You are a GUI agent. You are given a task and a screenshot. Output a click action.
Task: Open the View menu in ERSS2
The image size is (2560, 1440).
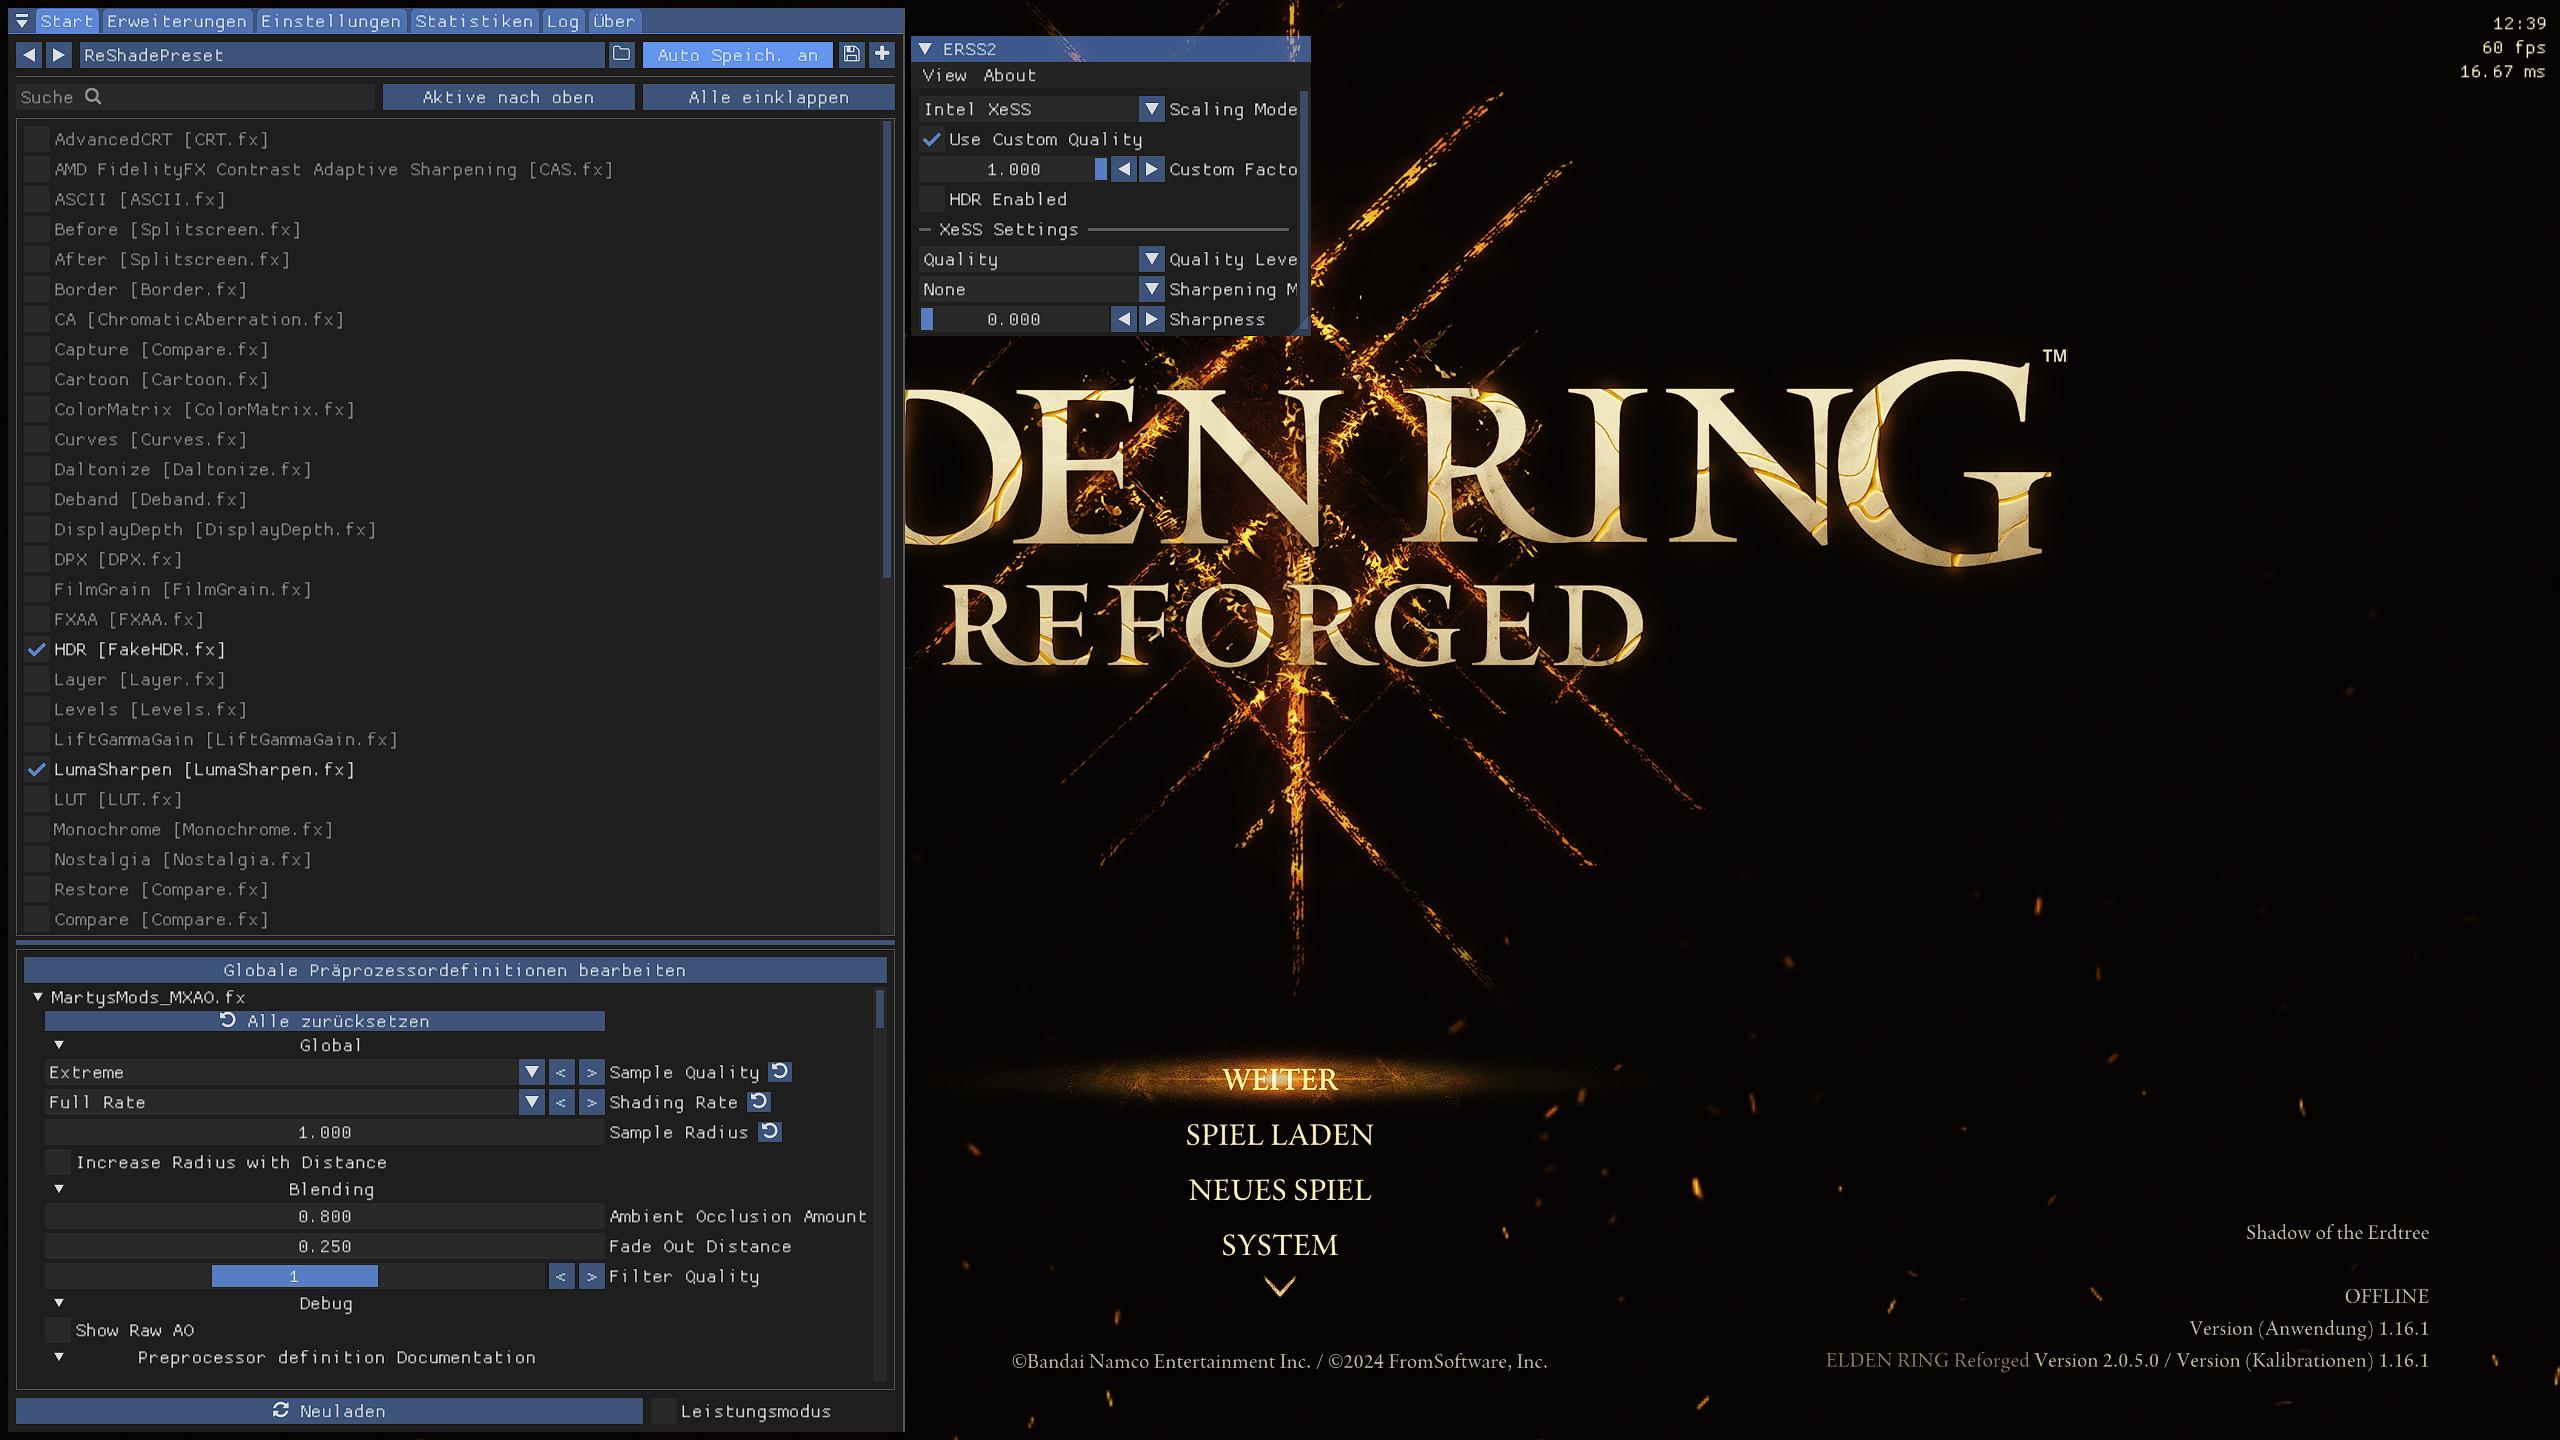[x=944, y=75]
